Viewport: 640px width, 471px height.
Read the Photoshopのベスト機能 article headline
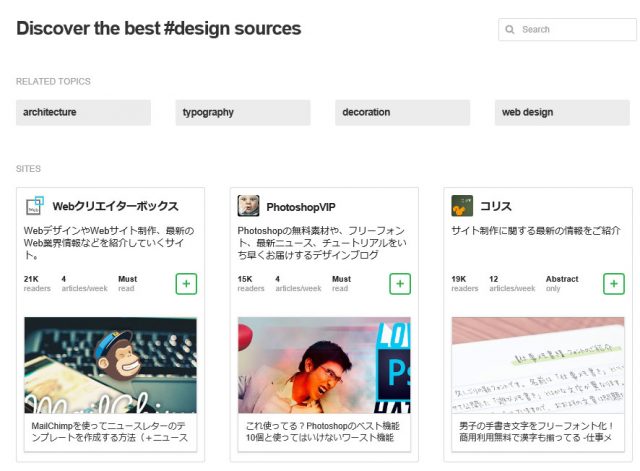[x=324, y=431]
